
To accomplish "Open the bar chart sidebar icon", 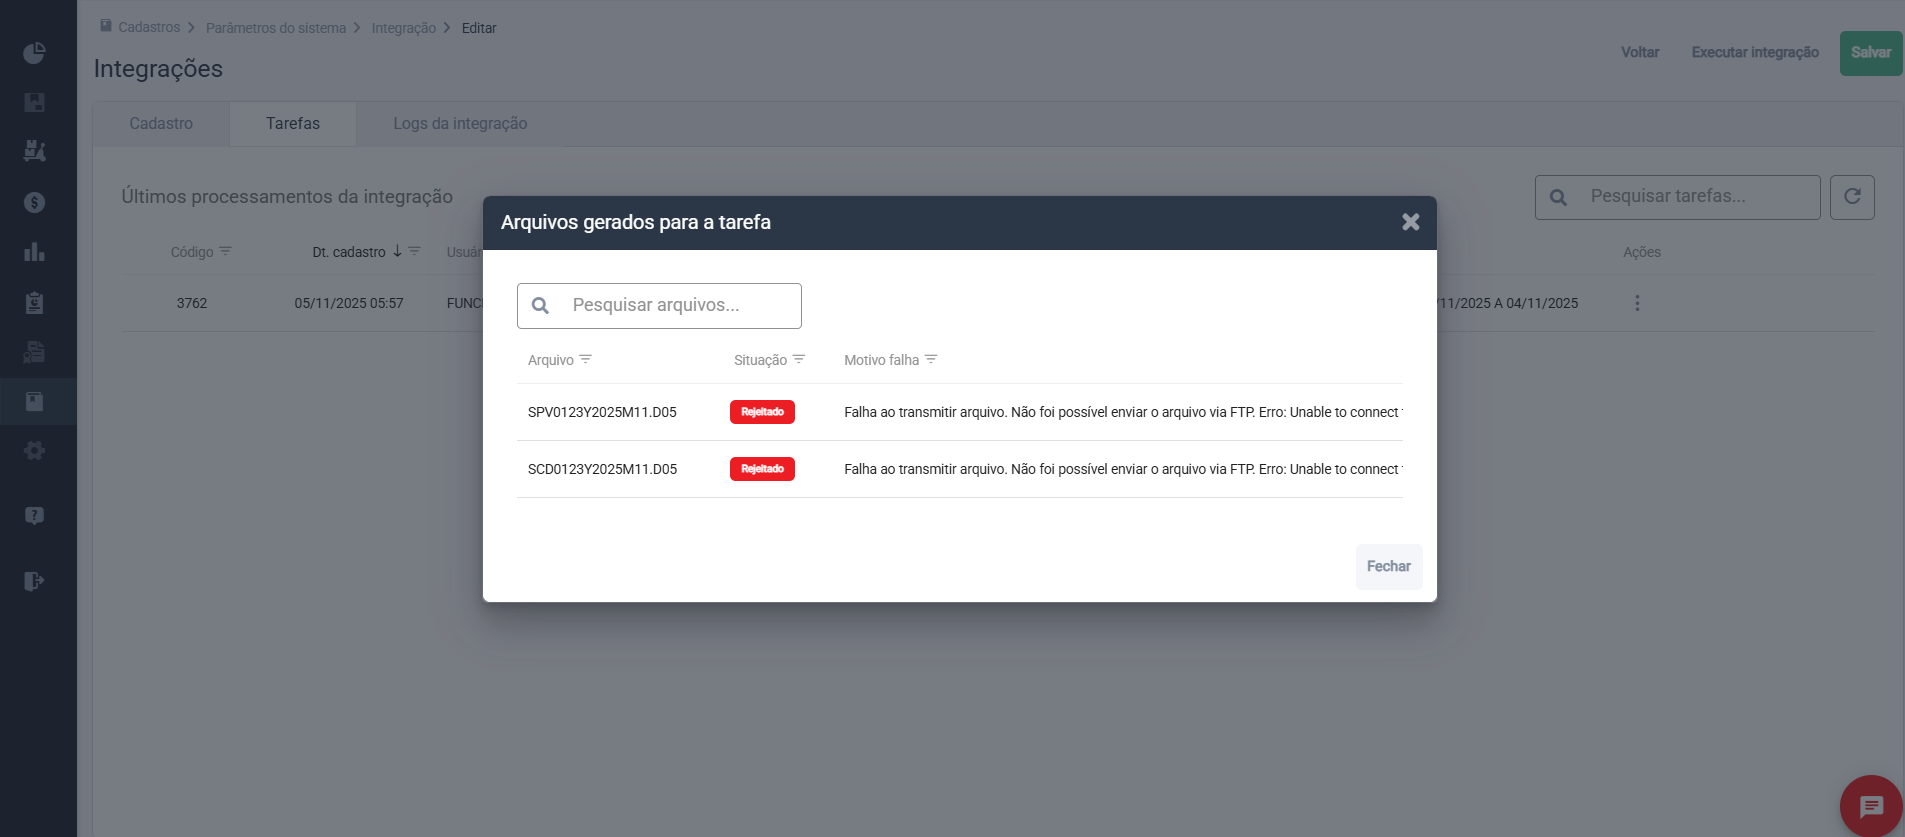I will (34, 252).
